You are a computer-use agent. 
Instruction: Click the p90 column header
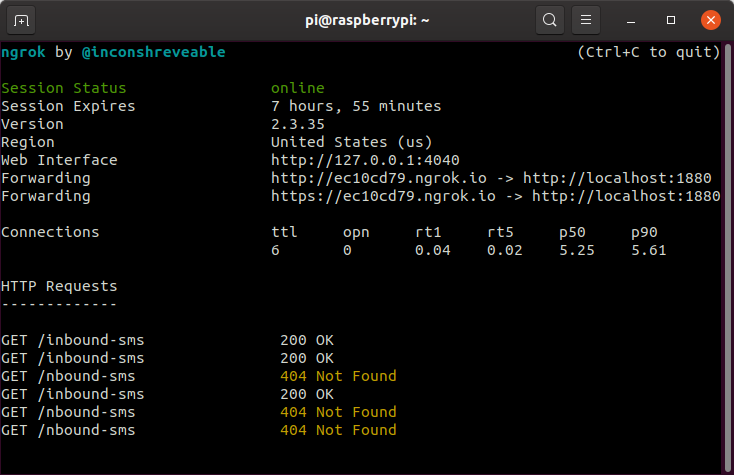[x=644, y=233]
